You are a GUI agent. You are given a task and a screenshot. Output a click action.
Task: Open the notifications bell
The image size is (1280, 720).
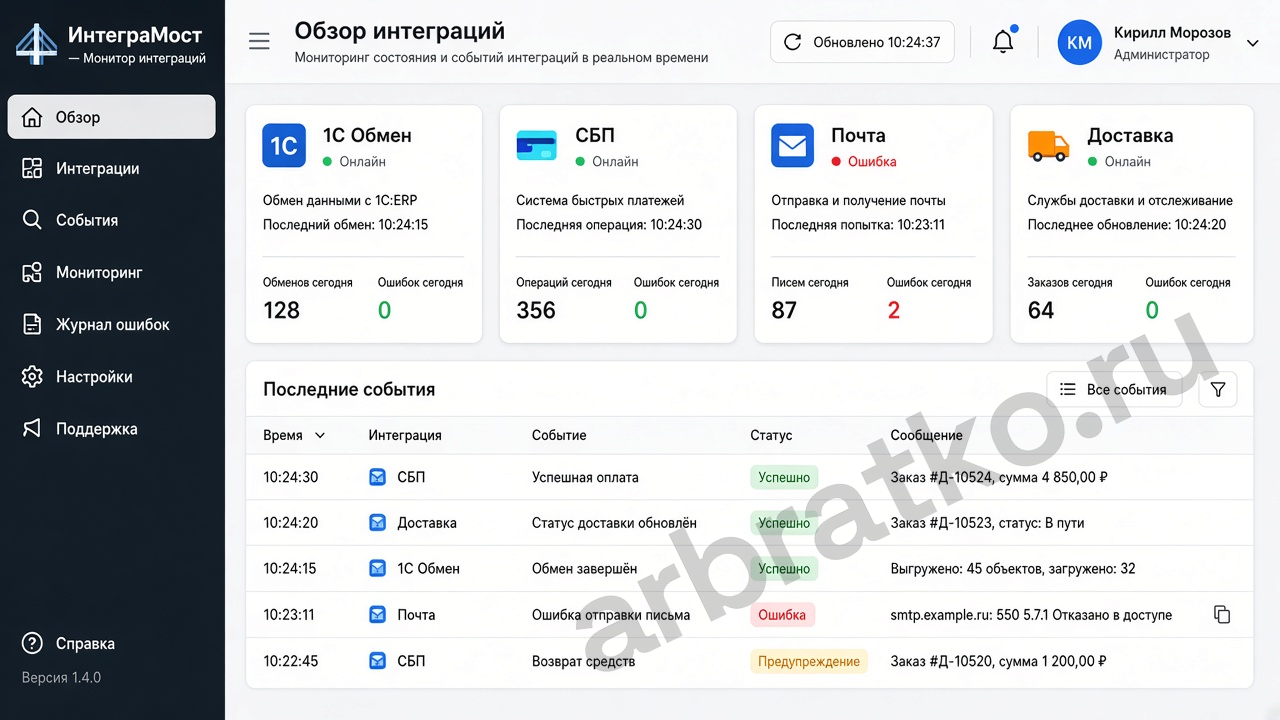click(x=1003, y=42)
